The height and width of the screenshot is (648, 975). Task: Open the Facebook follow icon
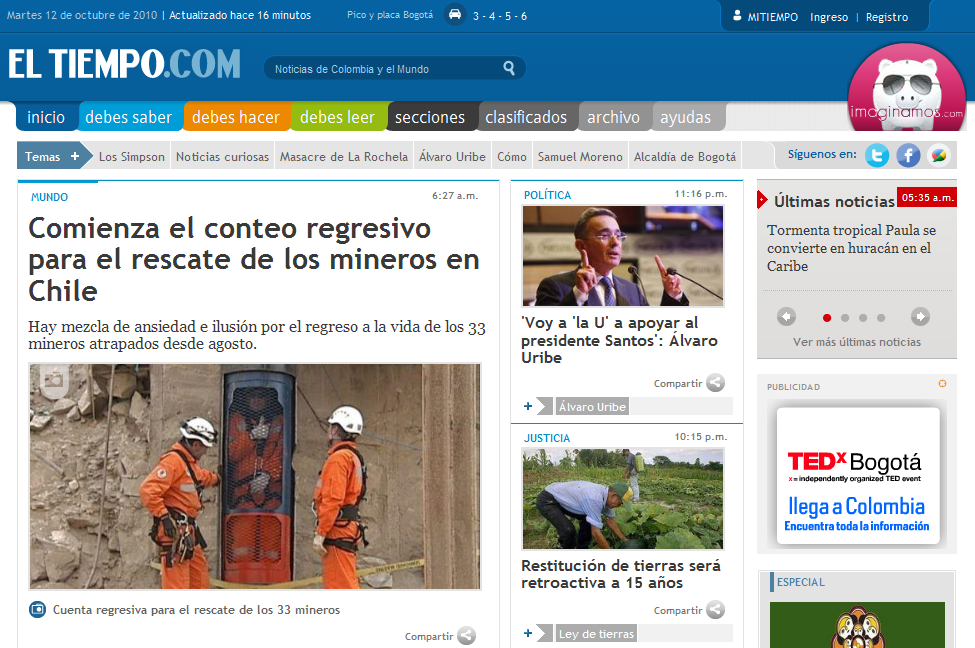point(908,155)
